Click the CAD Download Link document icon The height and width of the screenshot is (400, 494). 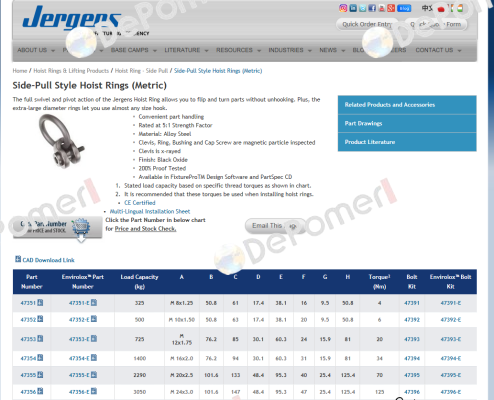point(18,259)
